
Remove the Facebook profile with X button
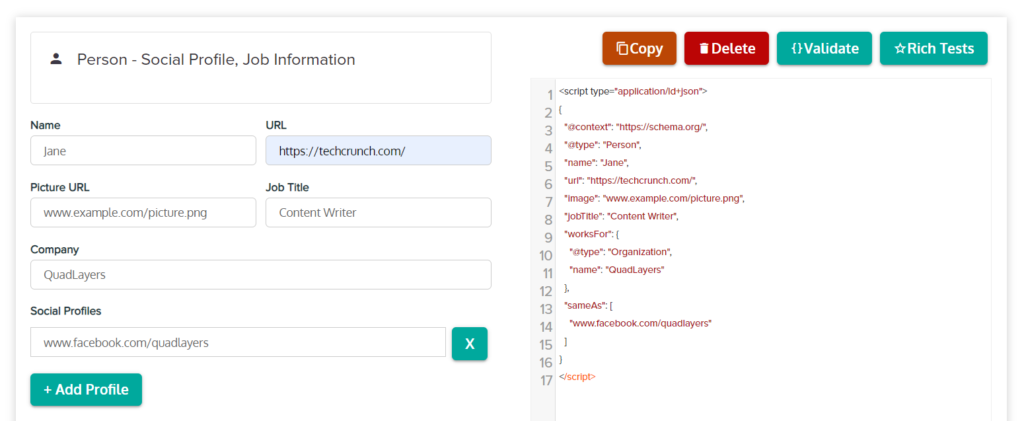(x=469, y=343)
